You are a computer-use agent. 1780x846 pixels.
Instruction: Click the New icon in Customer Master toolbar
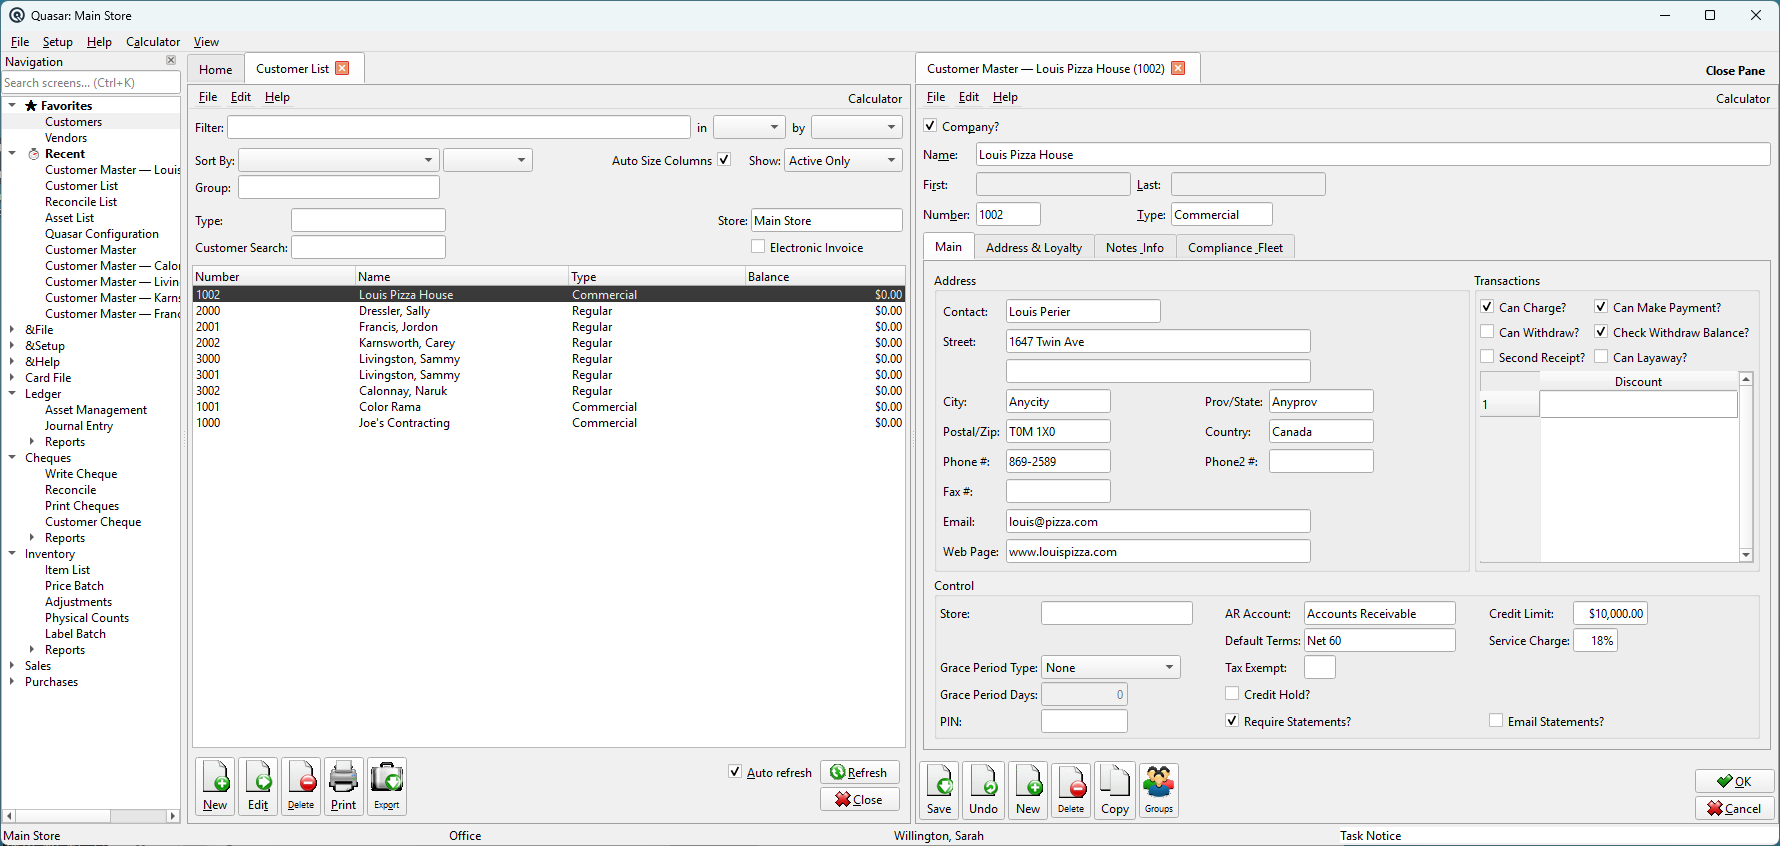1028,790
